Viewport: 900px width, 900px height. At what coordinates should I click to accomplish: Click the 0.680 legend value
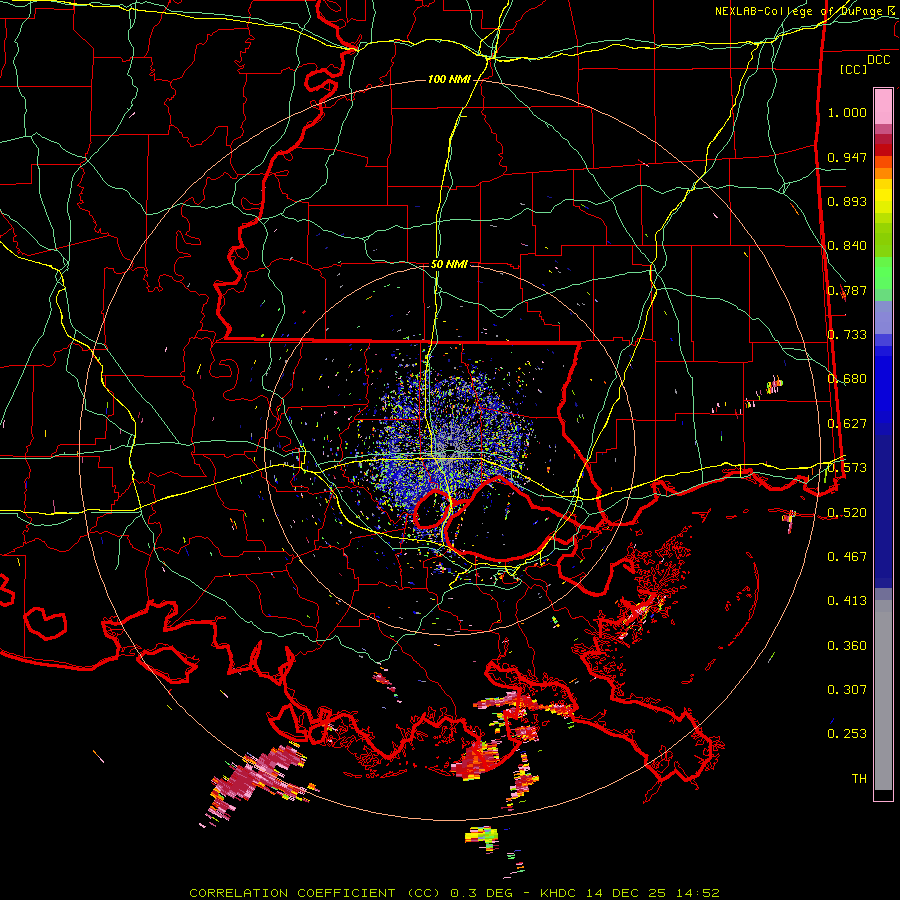847,379
